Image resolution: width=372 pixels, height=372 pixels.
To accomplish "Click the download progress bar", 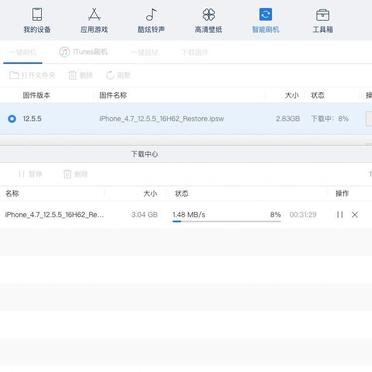I will click(227, 221).
